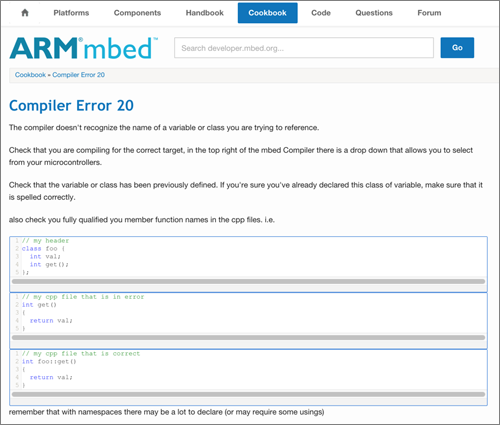Visit the Forum page
The width and height of the screenshot is (500, 425).
pyautogui.click(x=429, y=13)
